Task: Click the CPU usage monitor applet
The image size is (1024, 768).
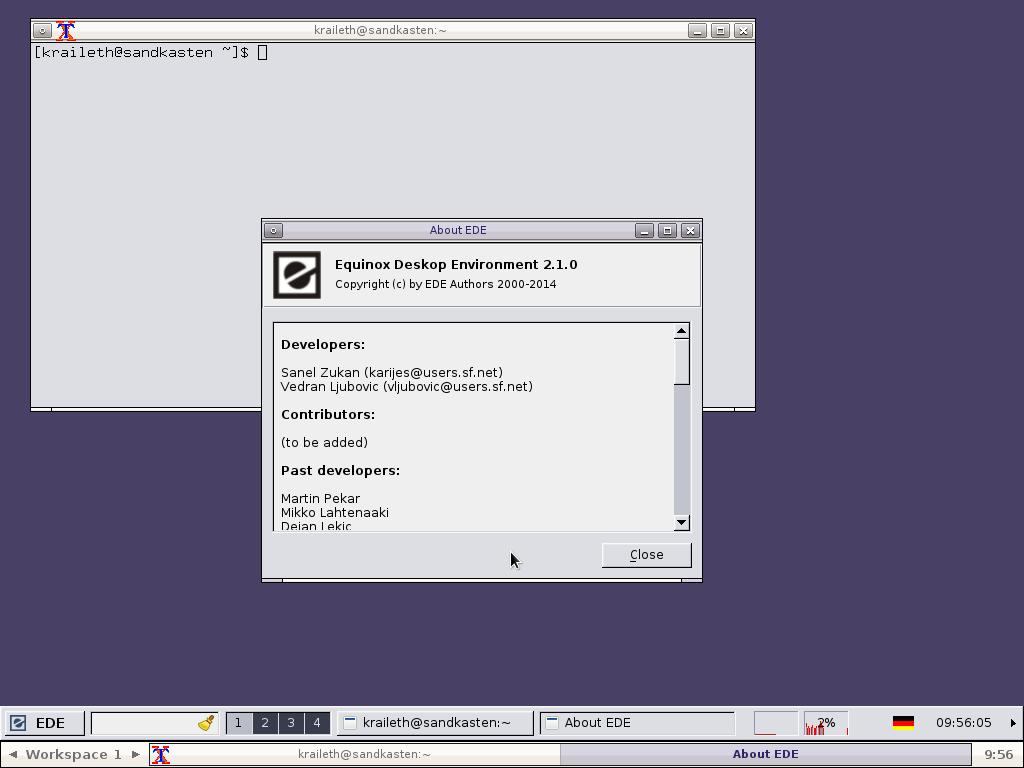Action: (x=826, y=723)
